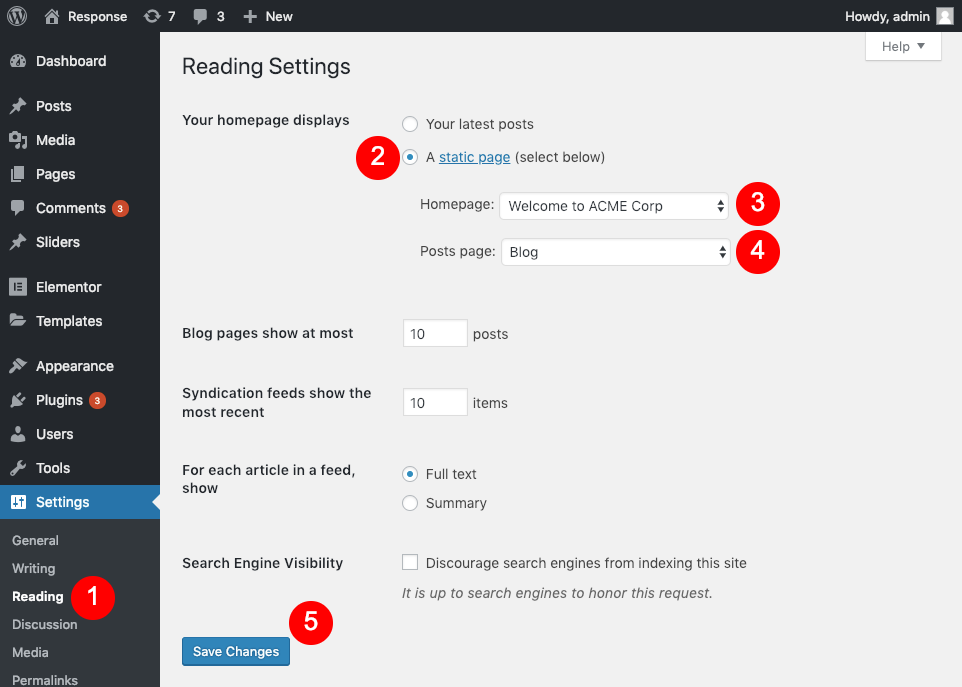This screenshot has height=687, width=962.
Task: Select the 'Your latest posts' radio button
Action: 410,124
